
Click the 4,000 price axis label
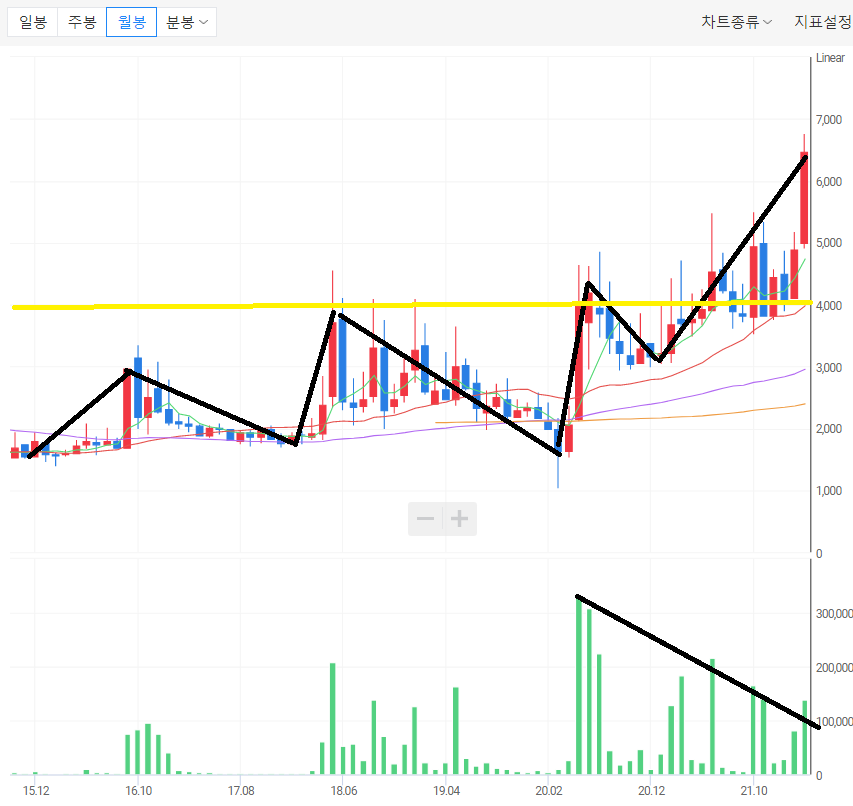[x=829, y=306]
